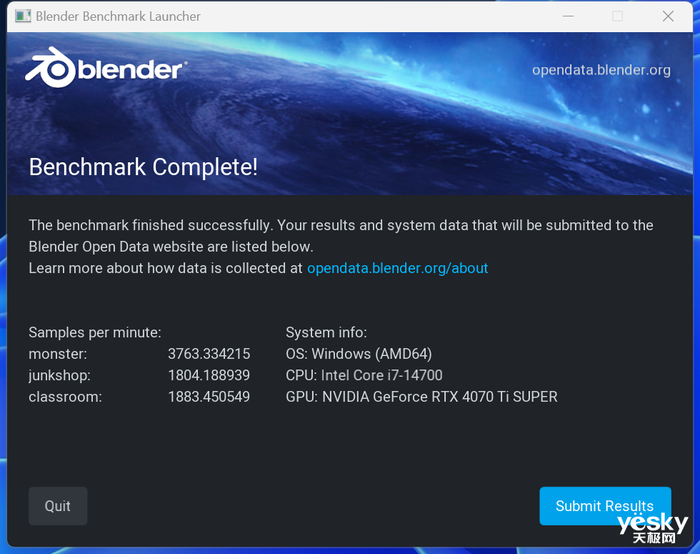The image size is (700, 554).
Task: Click the 'OS: Windows (AMD64)' line
Action: point(359,354)
